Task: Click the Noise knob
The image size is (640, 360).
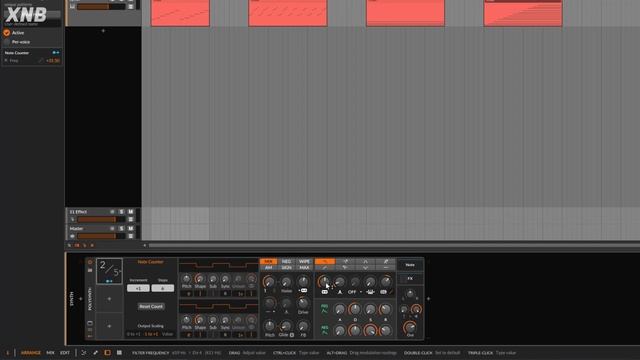Action: 286,282
